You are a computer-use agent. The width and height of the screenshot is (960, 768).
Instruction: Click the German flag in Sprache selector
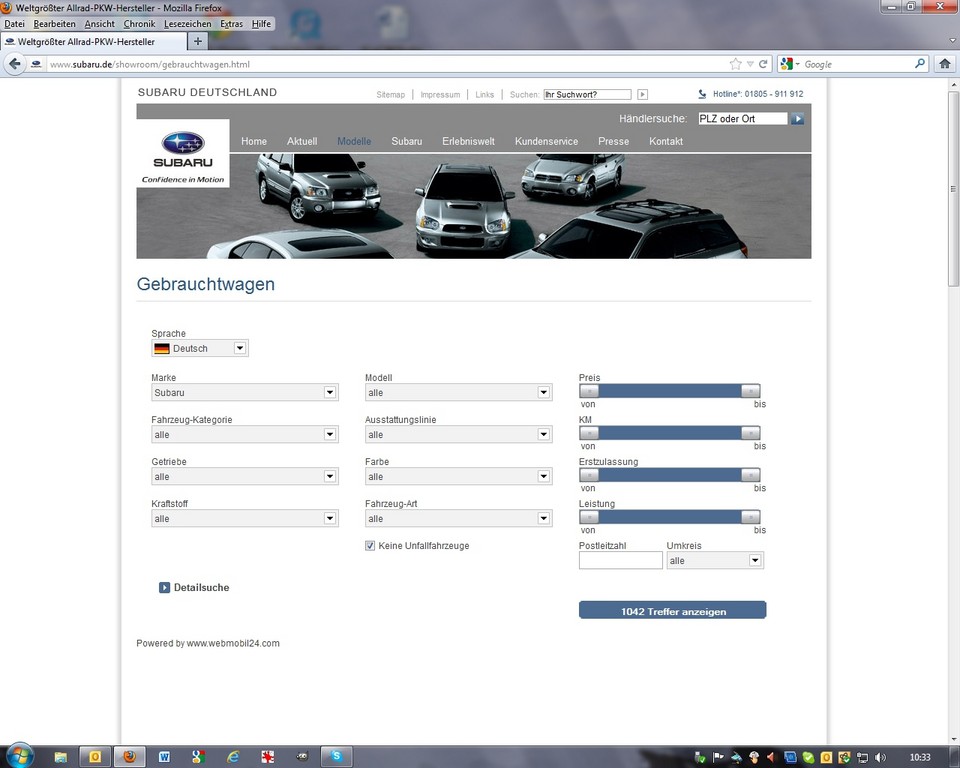click(162, 348)
